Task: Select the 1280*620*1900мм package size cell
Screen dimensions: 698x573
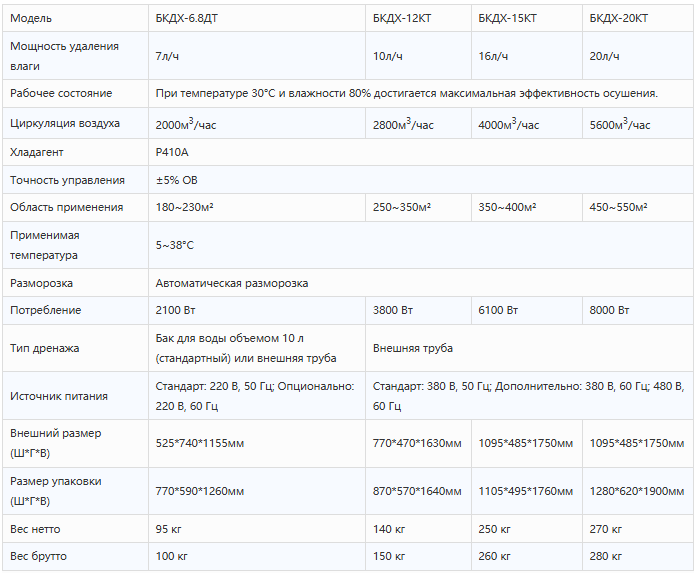Action: [637, 491]
